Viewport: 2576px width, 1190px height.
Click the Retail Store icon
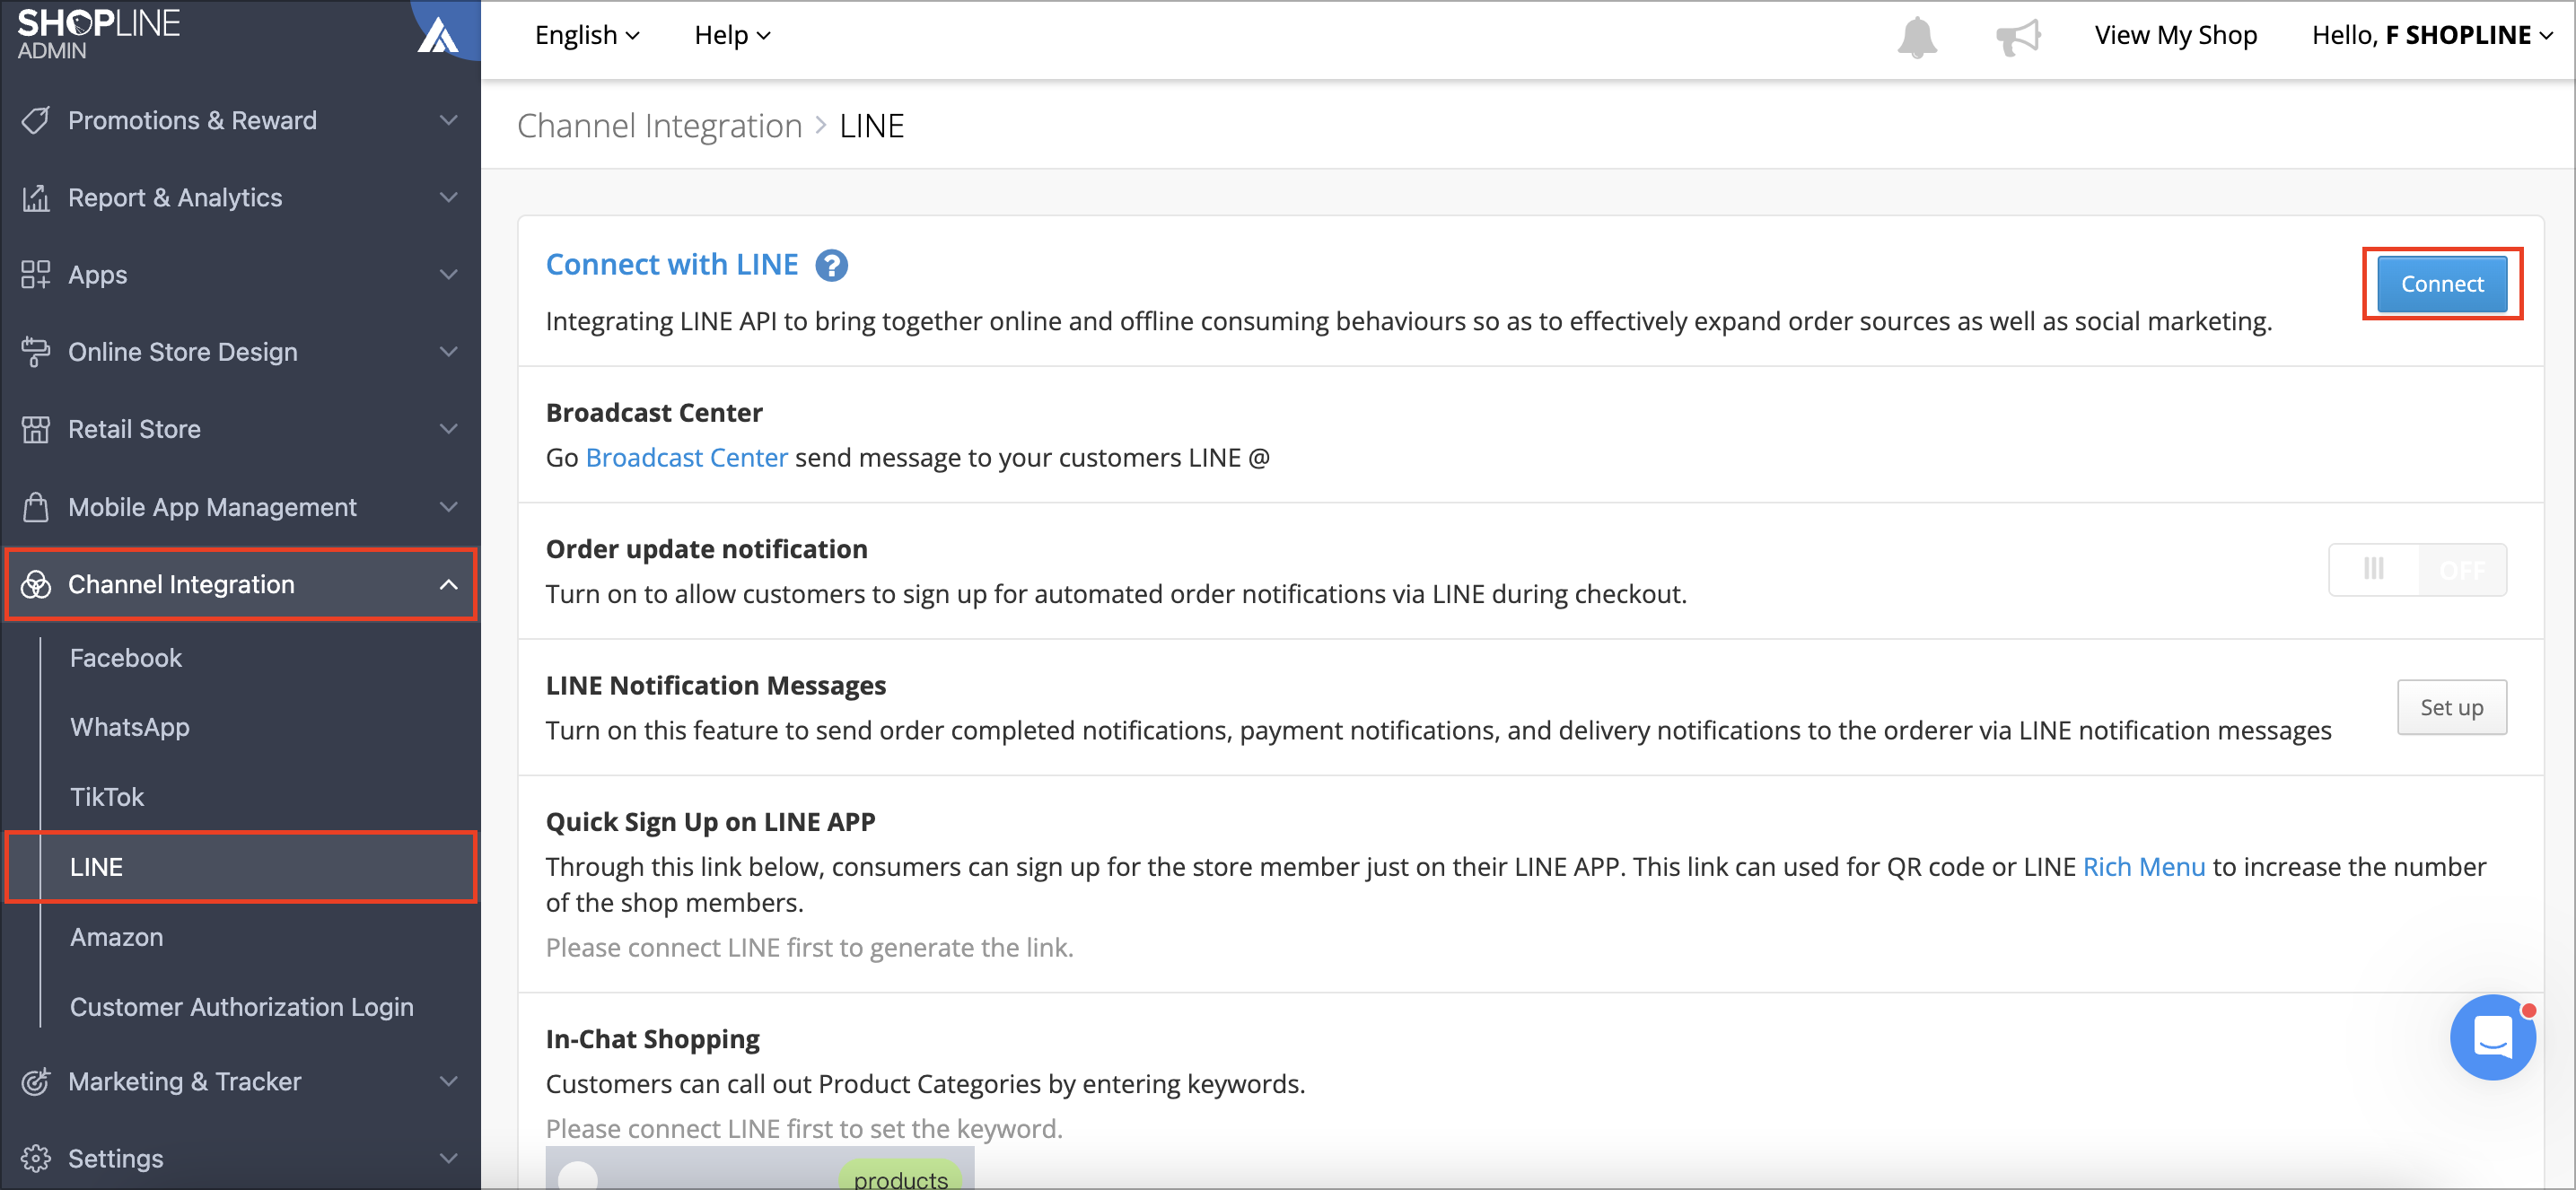pyautogui.click(x=36, y=428)
